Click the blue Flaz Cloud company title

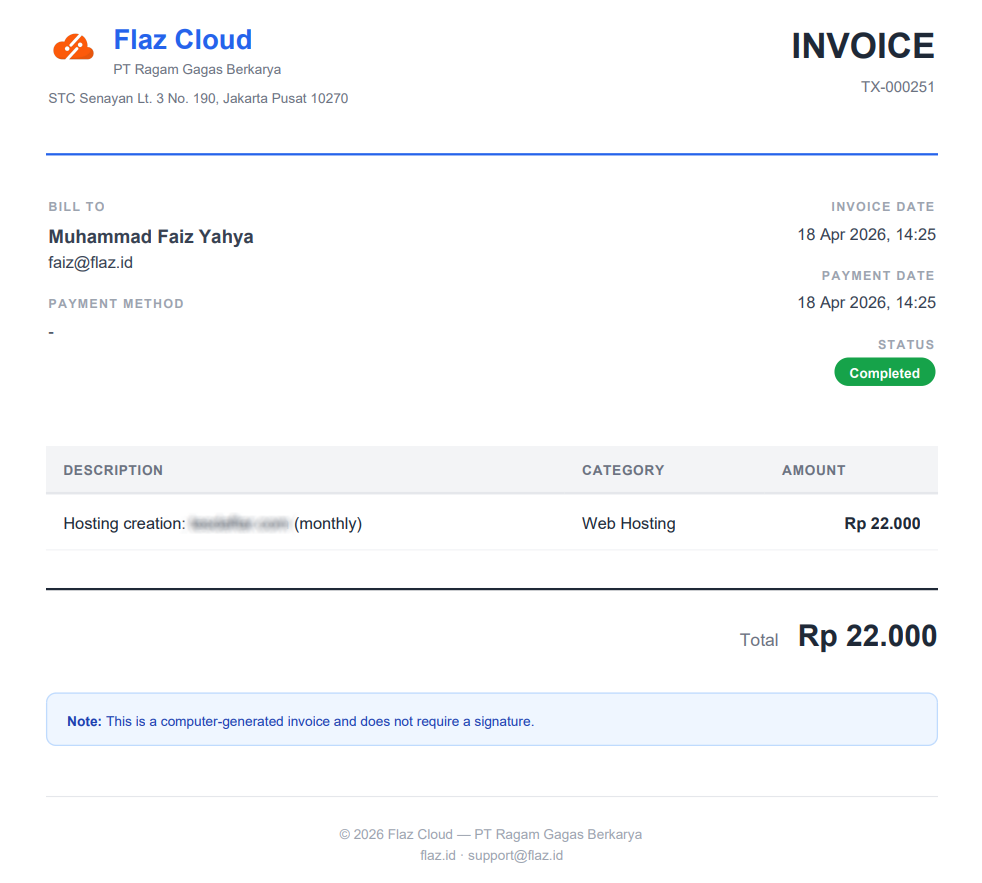[x=182, y=40]
